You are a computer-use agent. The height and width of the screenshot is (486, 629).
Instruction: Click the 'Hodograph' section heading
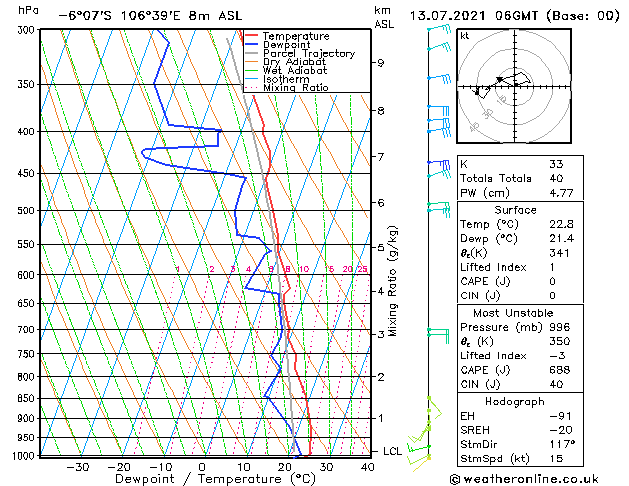(x=515, y=402)
